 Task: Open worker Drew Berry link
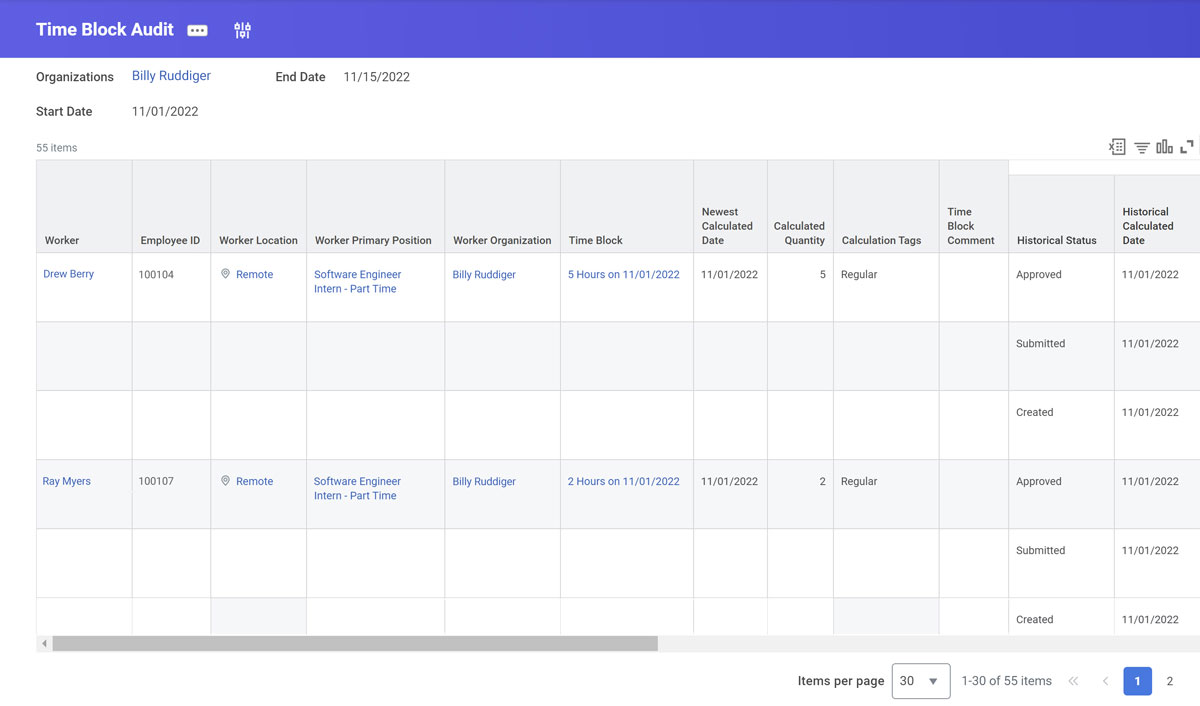point(68,274)
